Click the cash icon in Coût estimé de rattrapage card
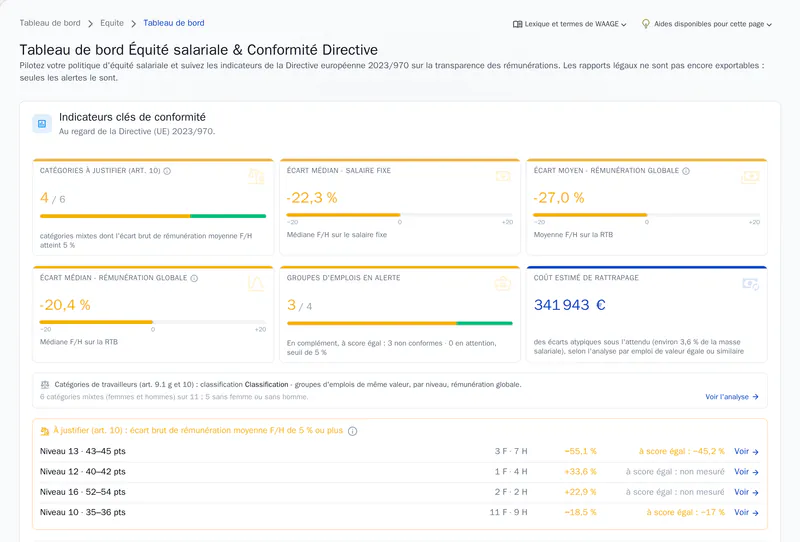The height and width of the screenshot is (542, 800). pyautogui.click(x=751, y=284)
